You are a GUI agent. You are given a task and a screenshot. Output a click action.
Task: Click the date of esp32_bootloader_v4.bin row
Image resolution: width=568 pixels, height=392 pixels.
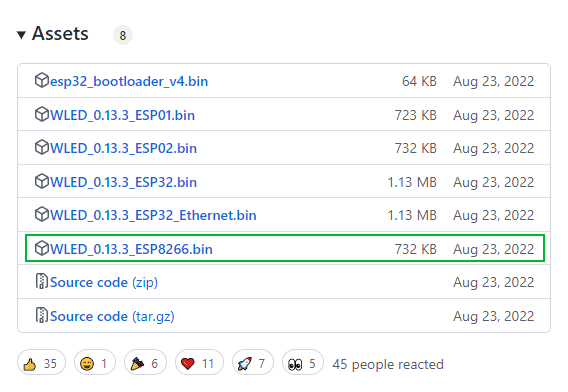[x=494, y=81]
